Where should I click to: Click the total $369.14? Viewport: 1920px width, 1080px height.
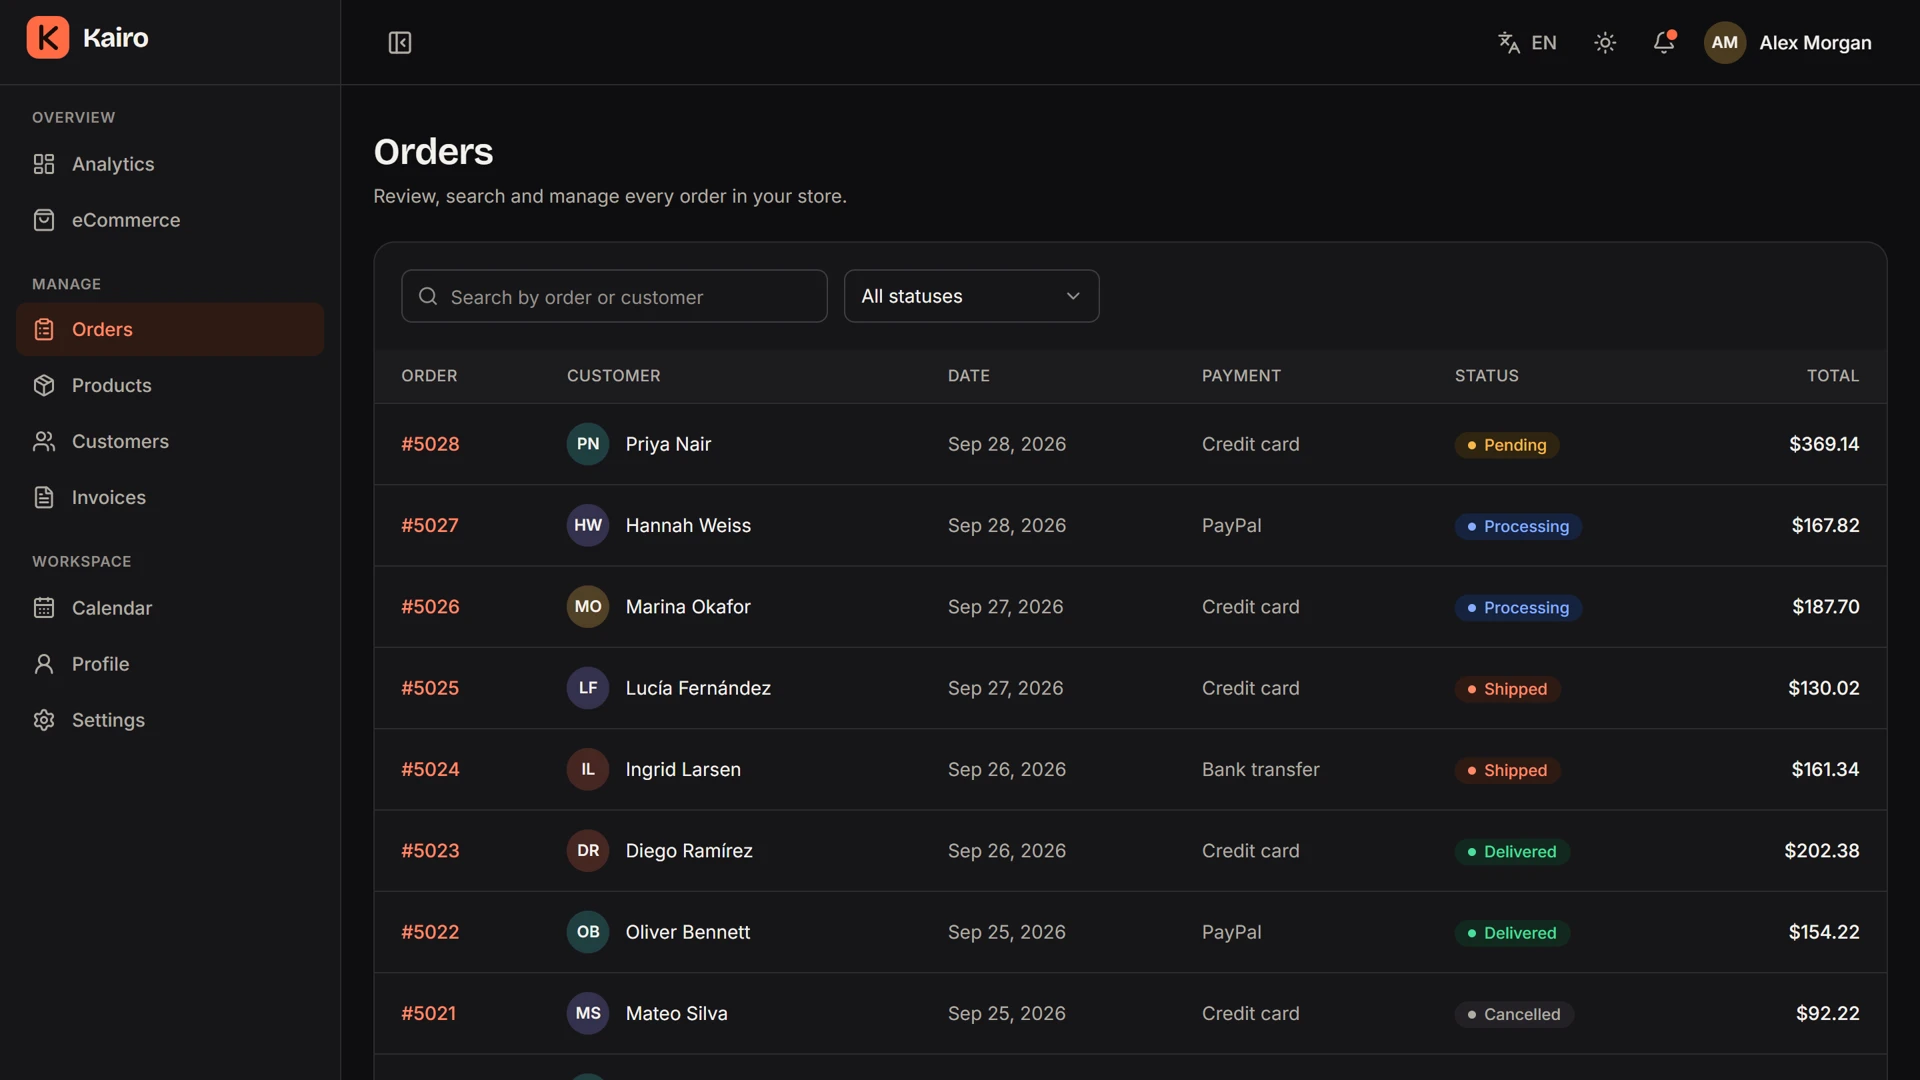click(x=1824, y=444)
